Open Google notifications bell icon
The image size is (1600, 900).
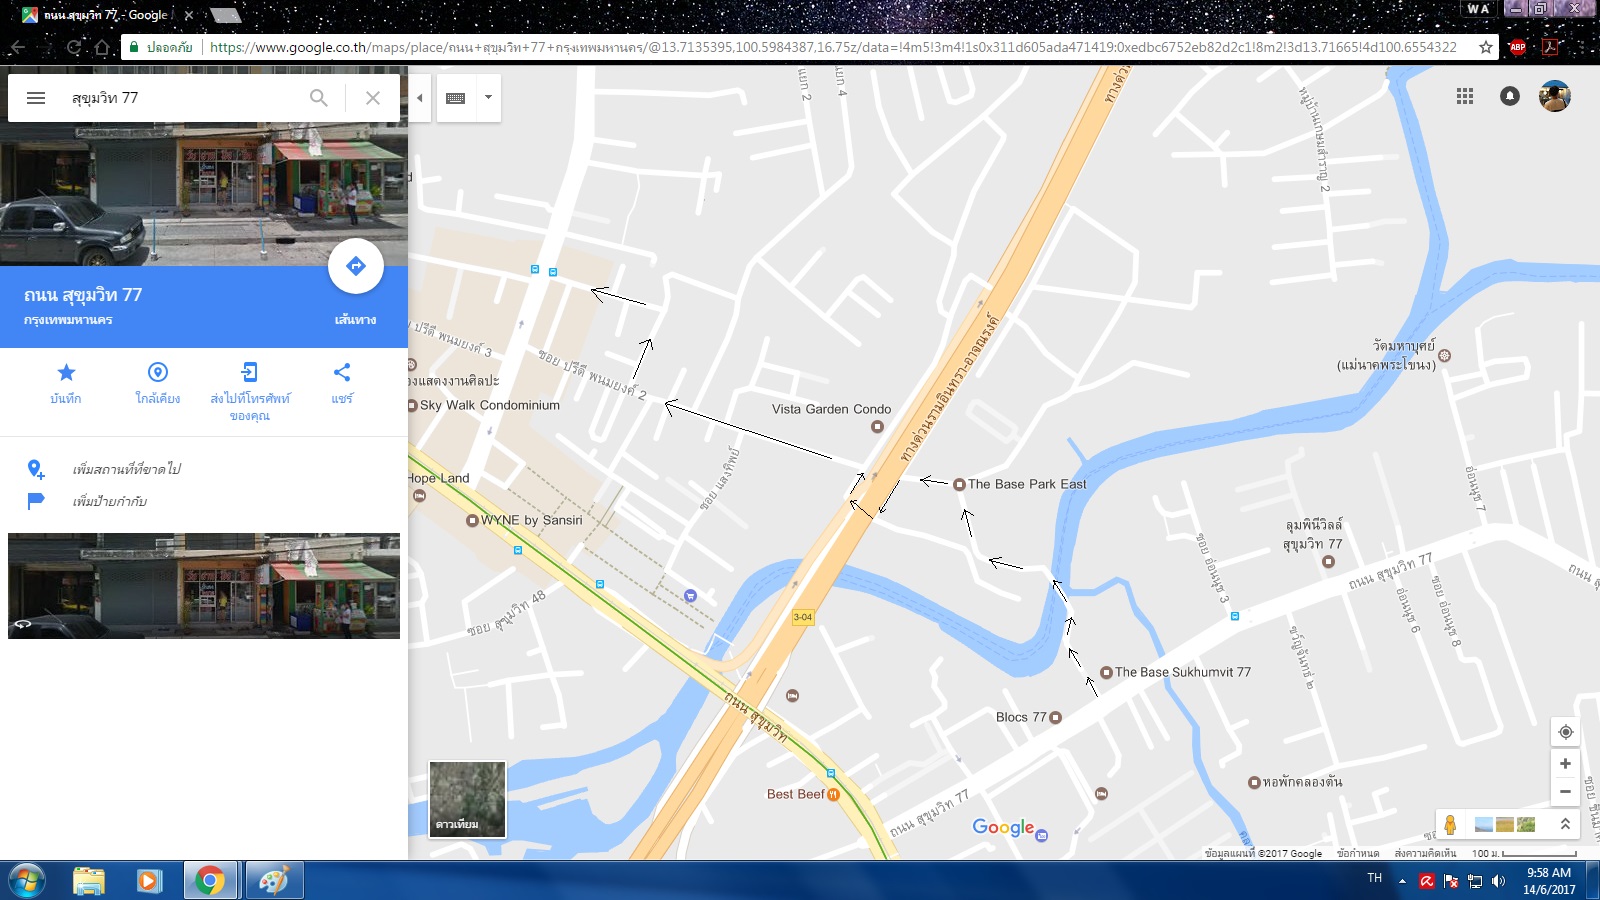coord(1510,96)
